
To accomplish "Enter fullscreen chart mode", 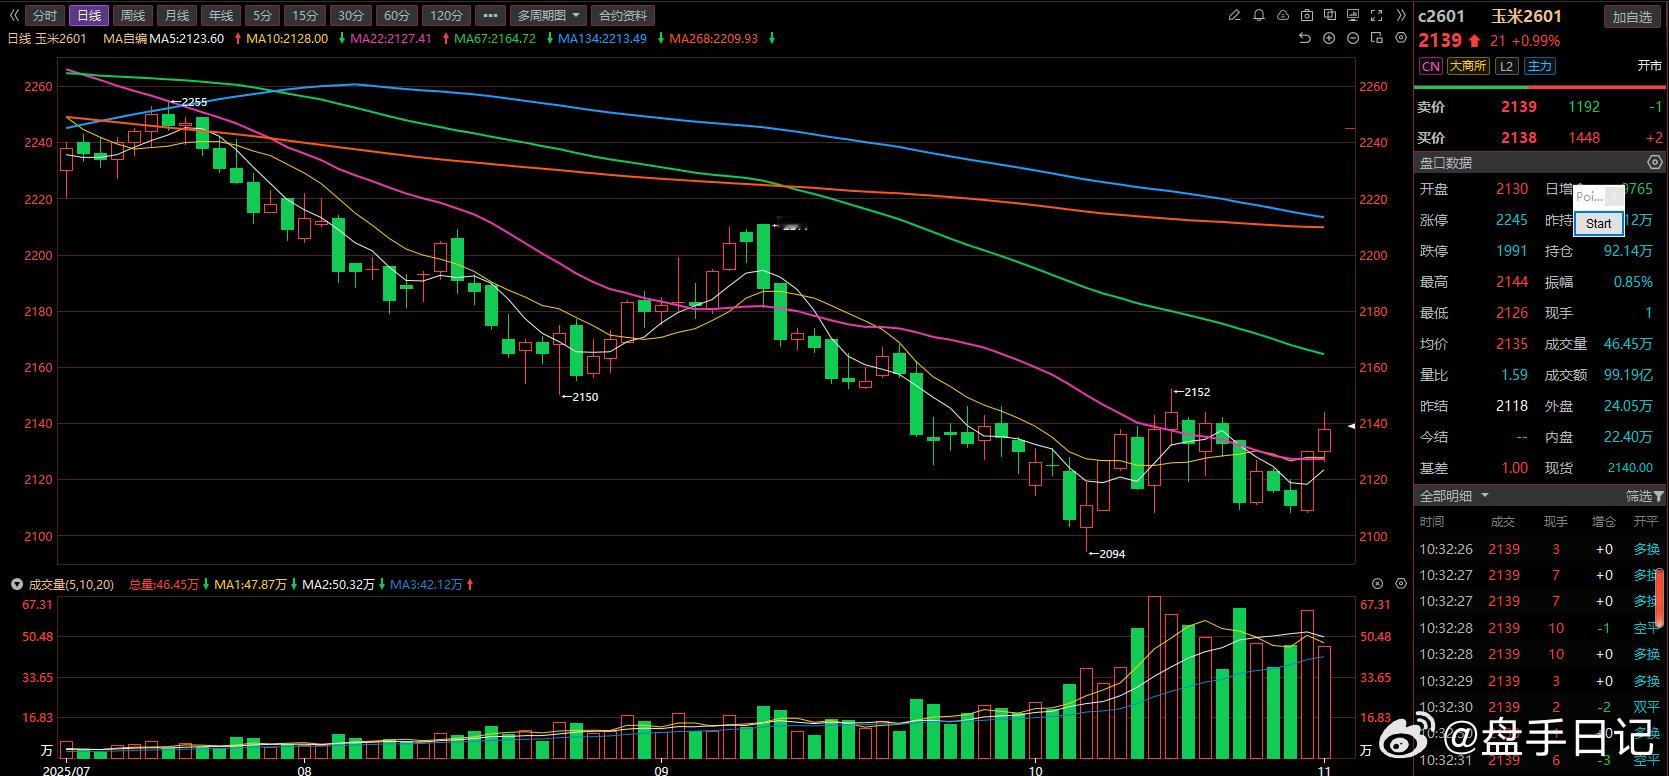I will [x=1377, y=15].
